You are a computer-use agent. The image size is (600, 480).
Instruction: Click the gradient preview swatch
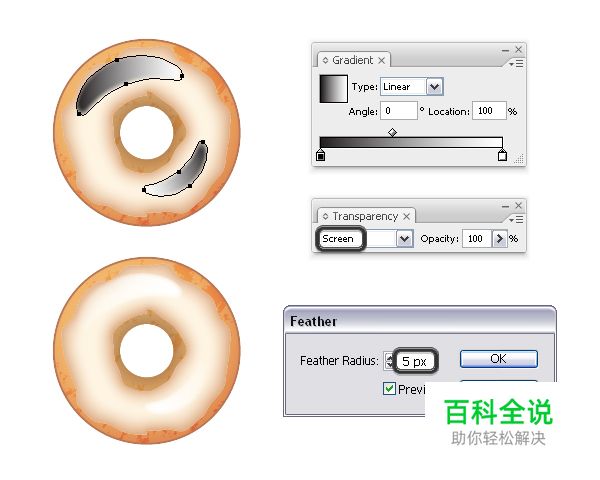(x=334, y=89)
